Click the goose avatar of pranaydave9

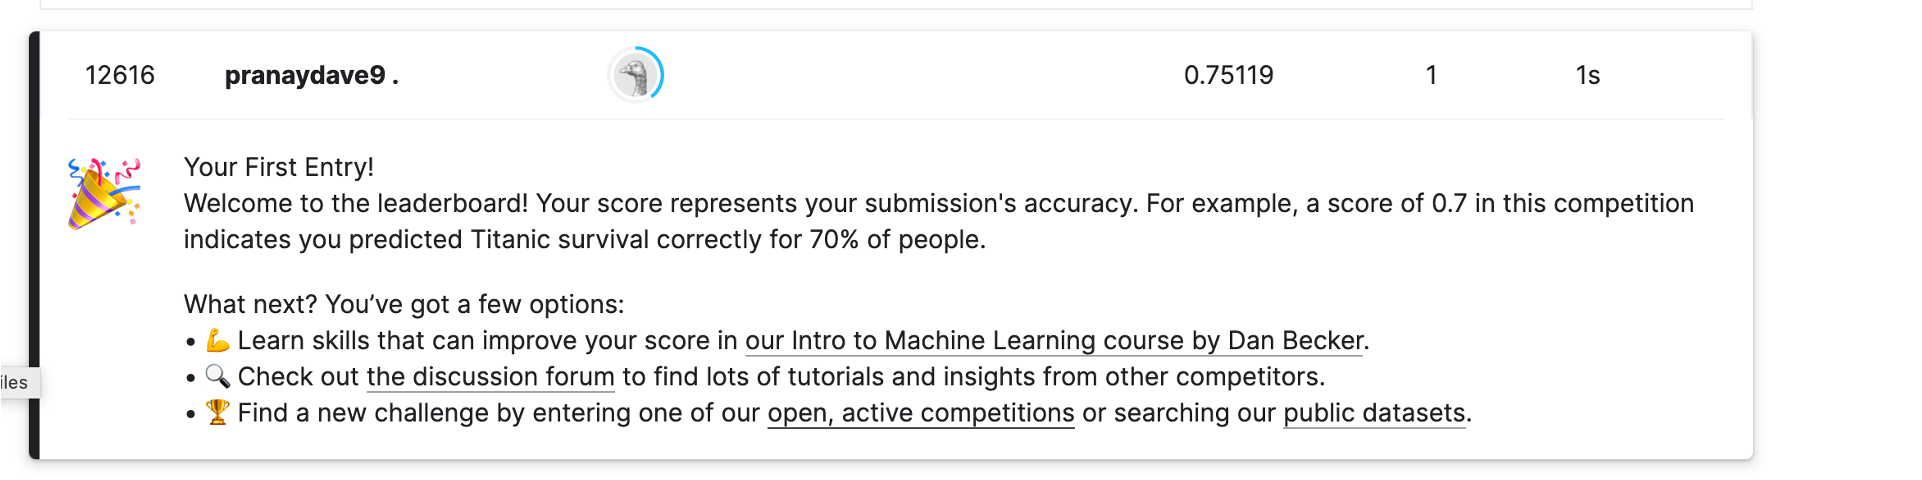[x=635, y=75]
